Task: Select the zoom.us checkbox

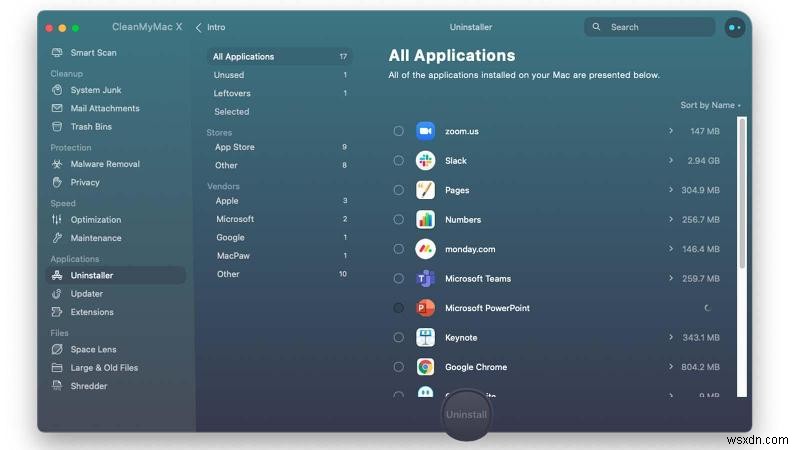Action: coord(398,131)
